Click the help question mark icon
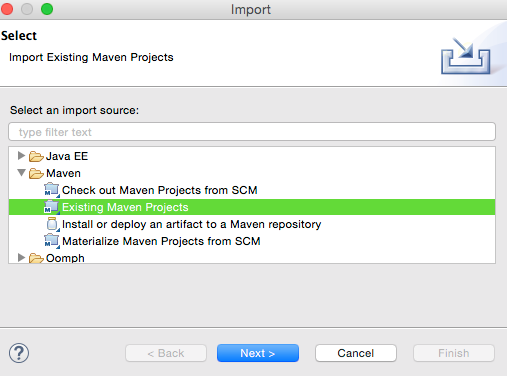Viewport: 507px width, 376px height. click(x=19, y=353)
